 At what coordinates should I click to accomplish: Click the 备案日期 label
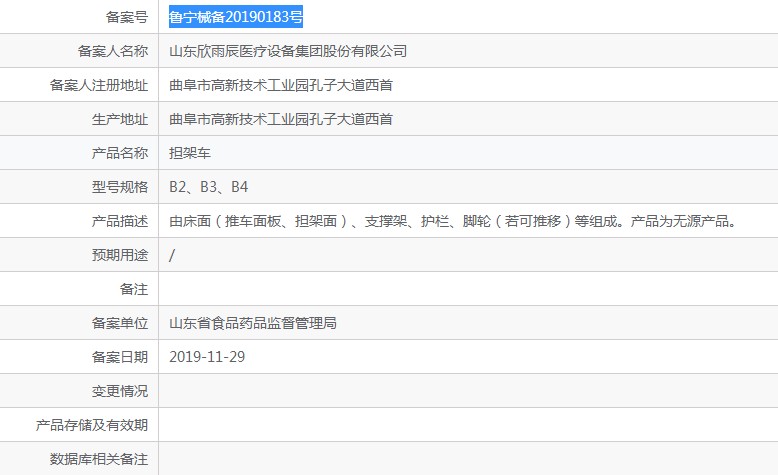[x=120, y=357]
